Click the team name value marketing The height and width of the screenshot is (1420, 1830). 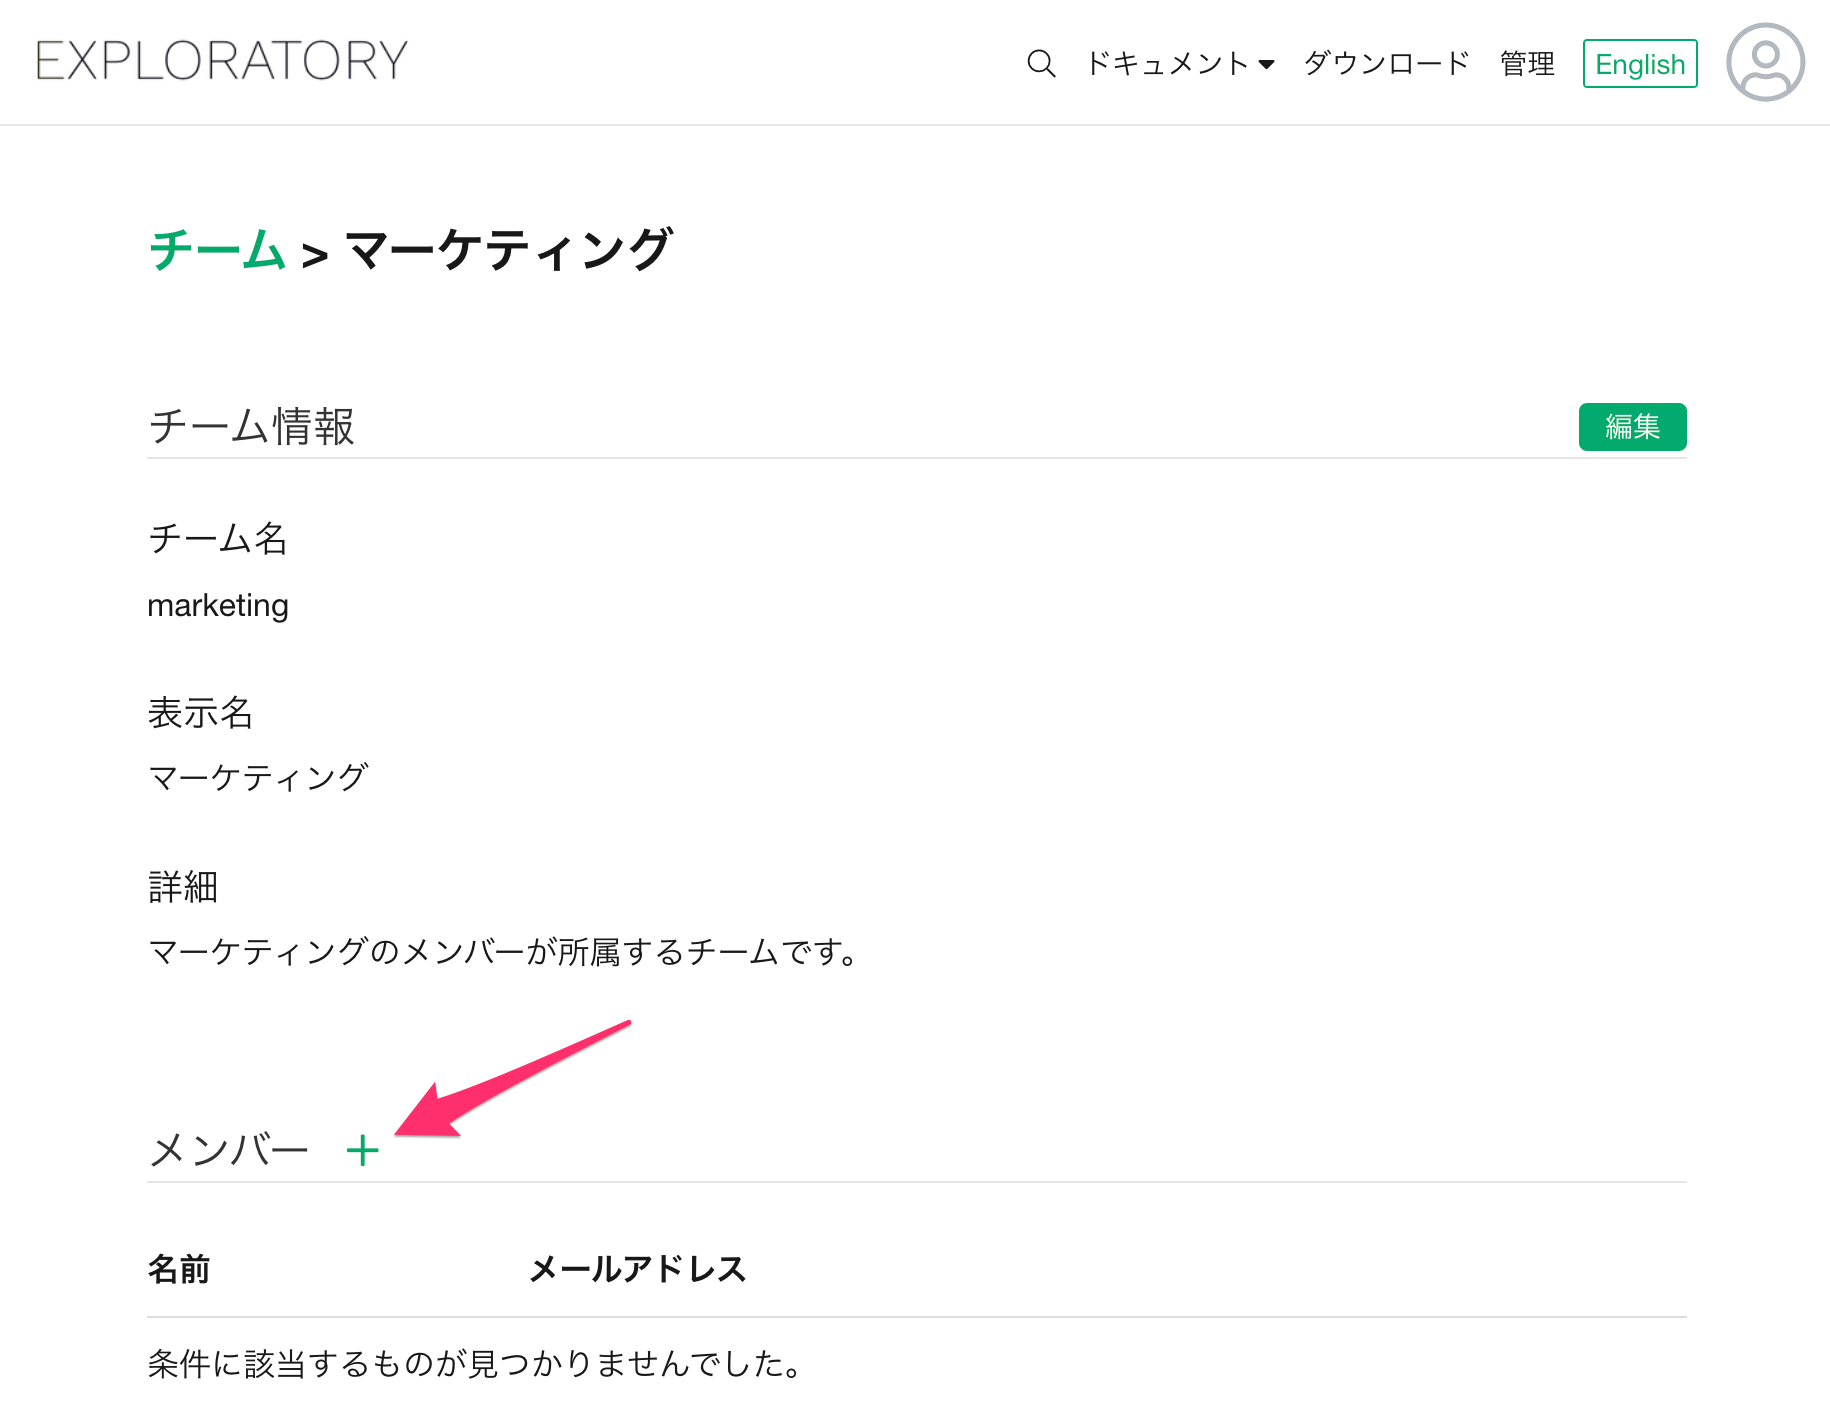[x=218, y=606]
